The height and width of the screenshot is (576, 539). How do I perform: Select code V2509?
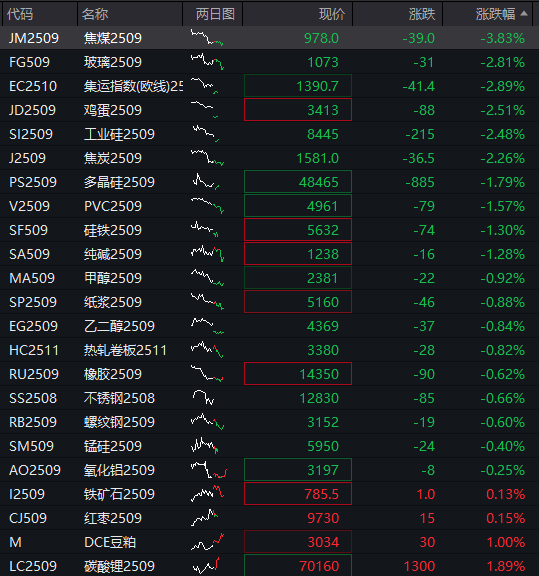pos(29,206)
